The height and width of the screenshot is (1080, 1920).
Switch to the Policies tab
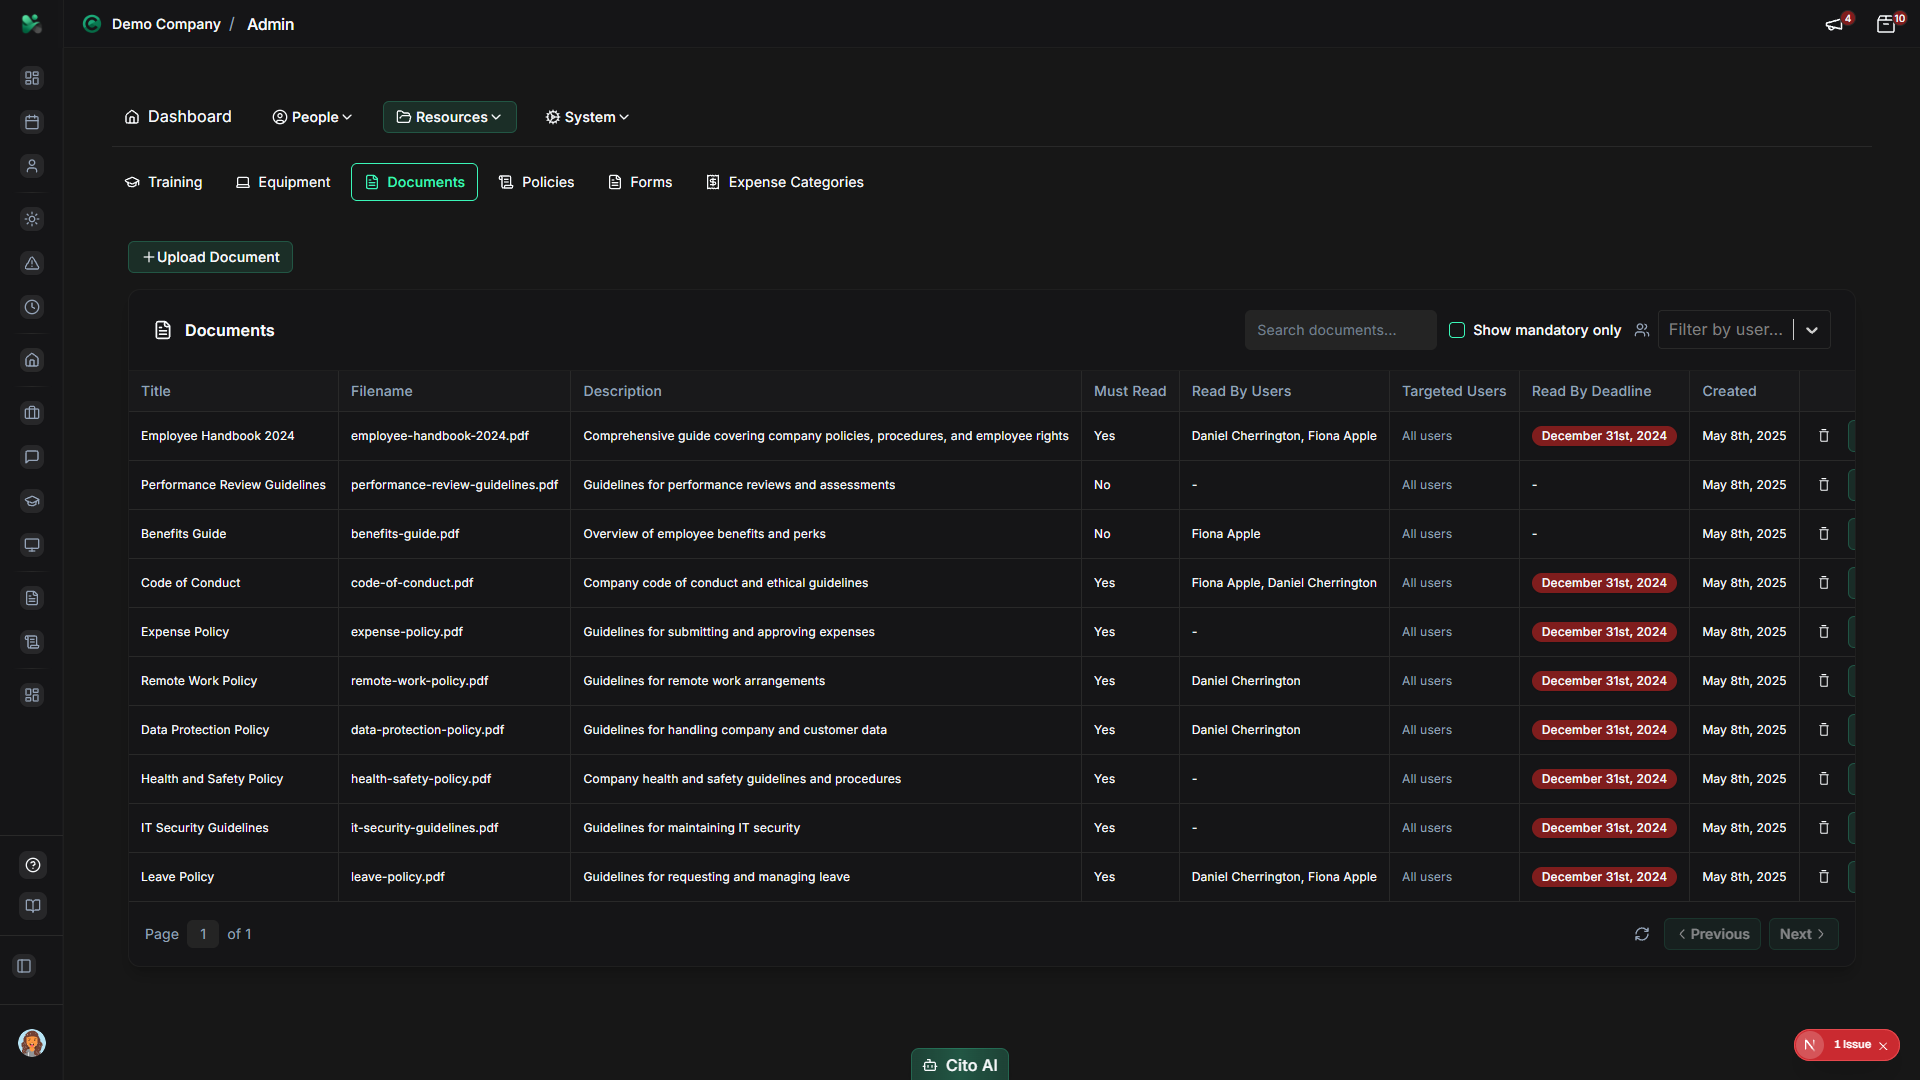(536, 182)
